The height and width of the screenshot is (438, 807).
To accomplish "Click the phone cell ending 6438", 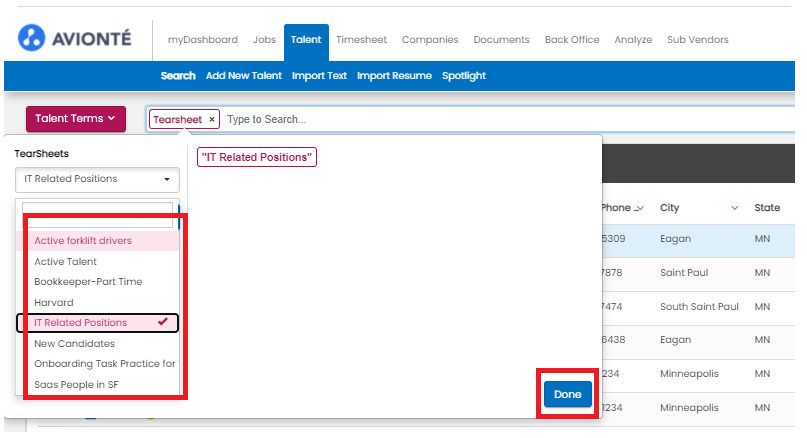I will coord(613,340).
